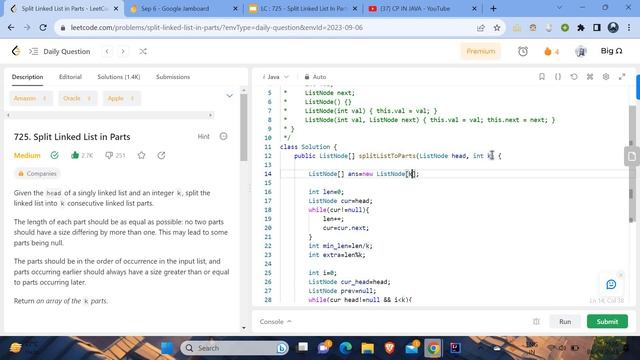Open the problem list panel icon
The image size is (640, 360).
coord(33,51)
